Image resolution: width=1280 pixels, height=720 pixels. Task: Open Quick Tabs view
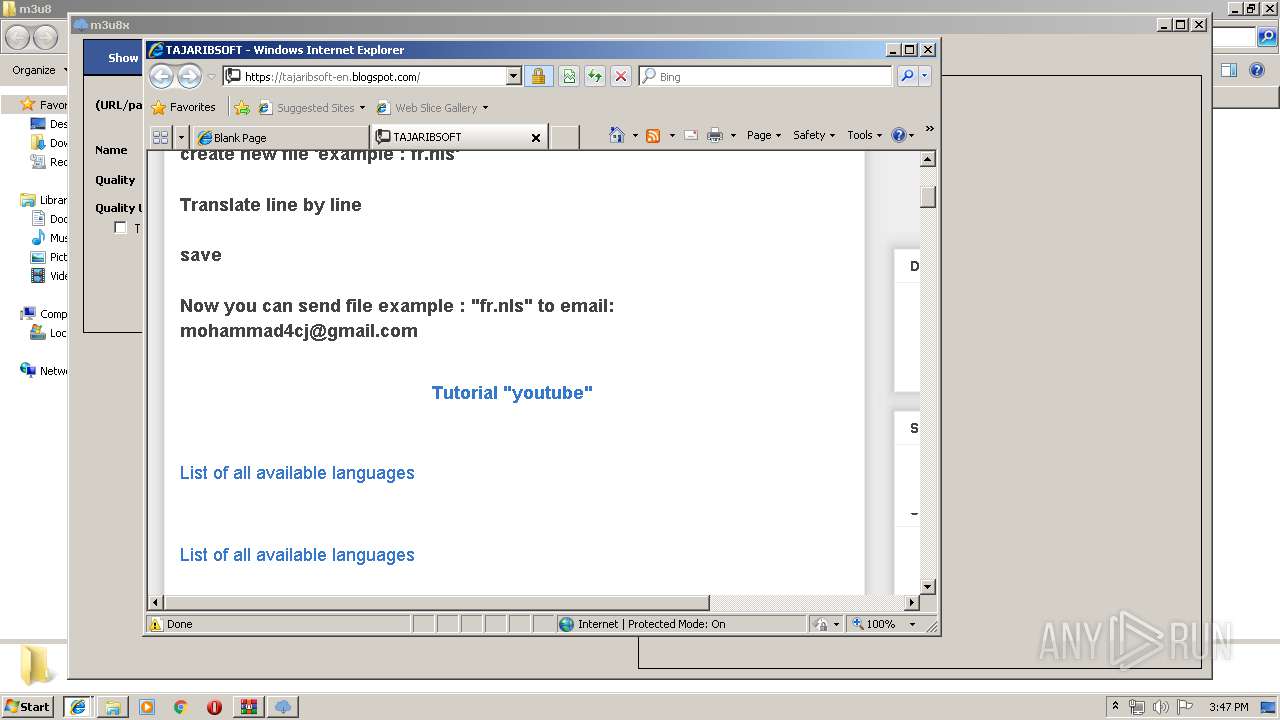coord(160,137)
